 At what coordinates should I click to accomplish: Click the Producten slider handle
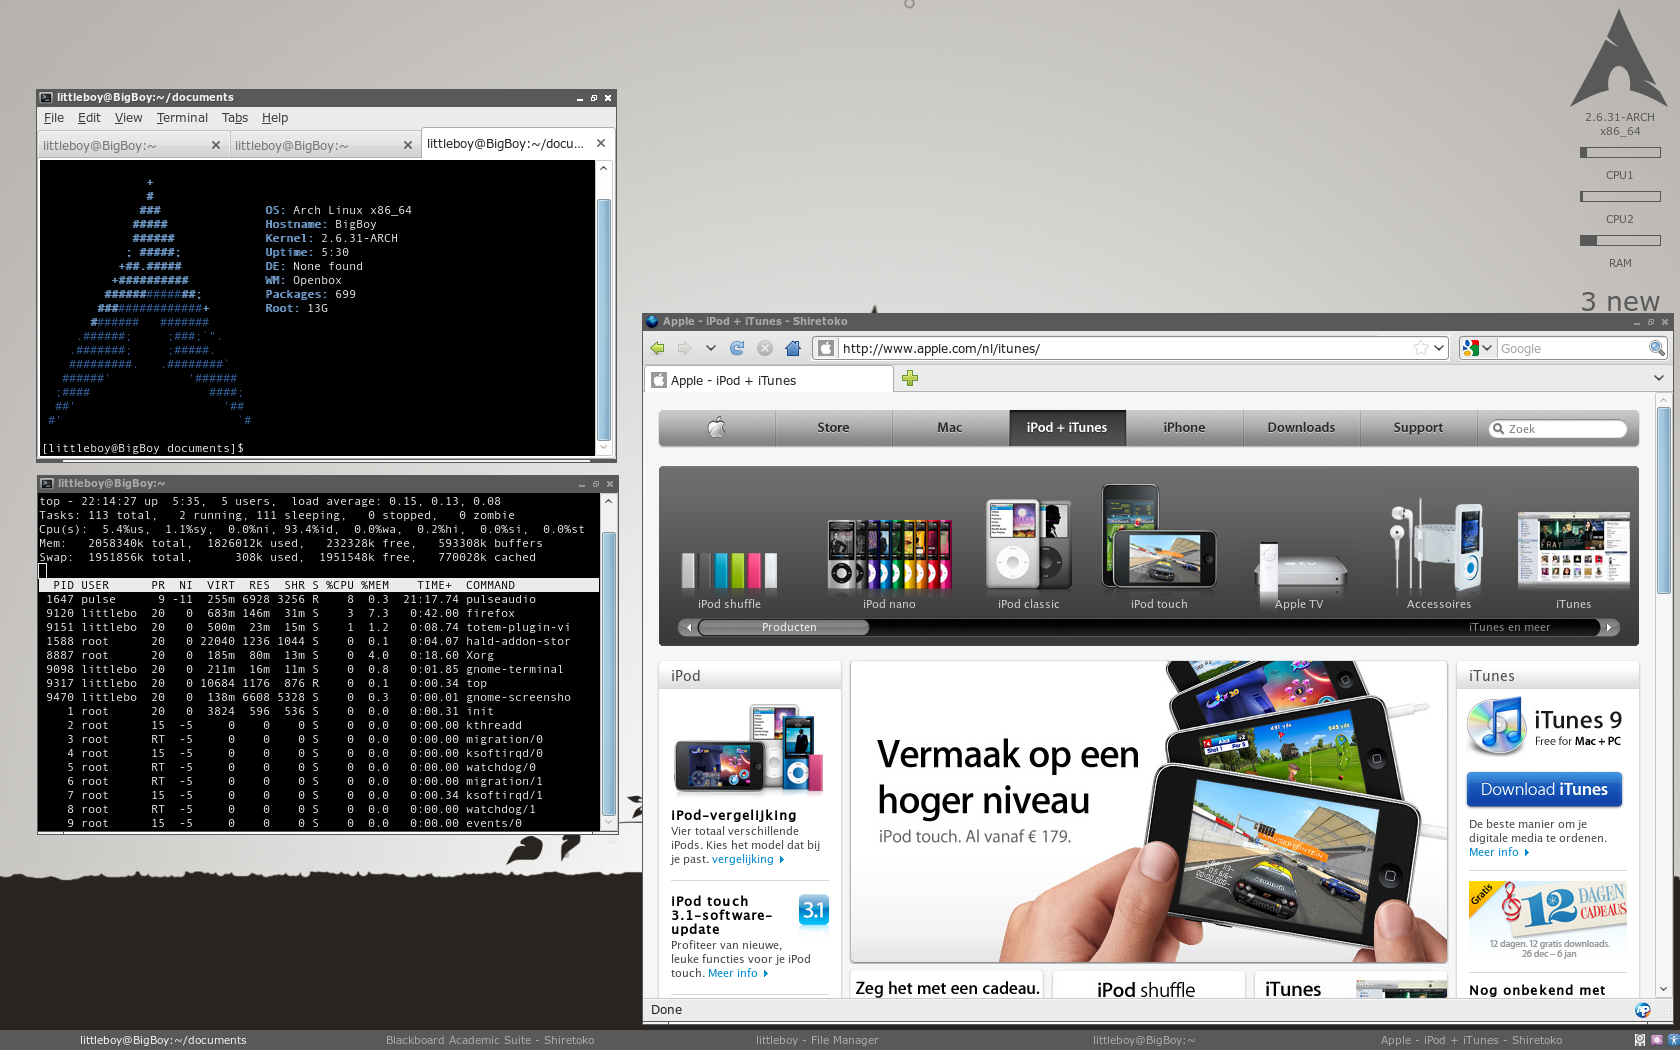point(783,627)
